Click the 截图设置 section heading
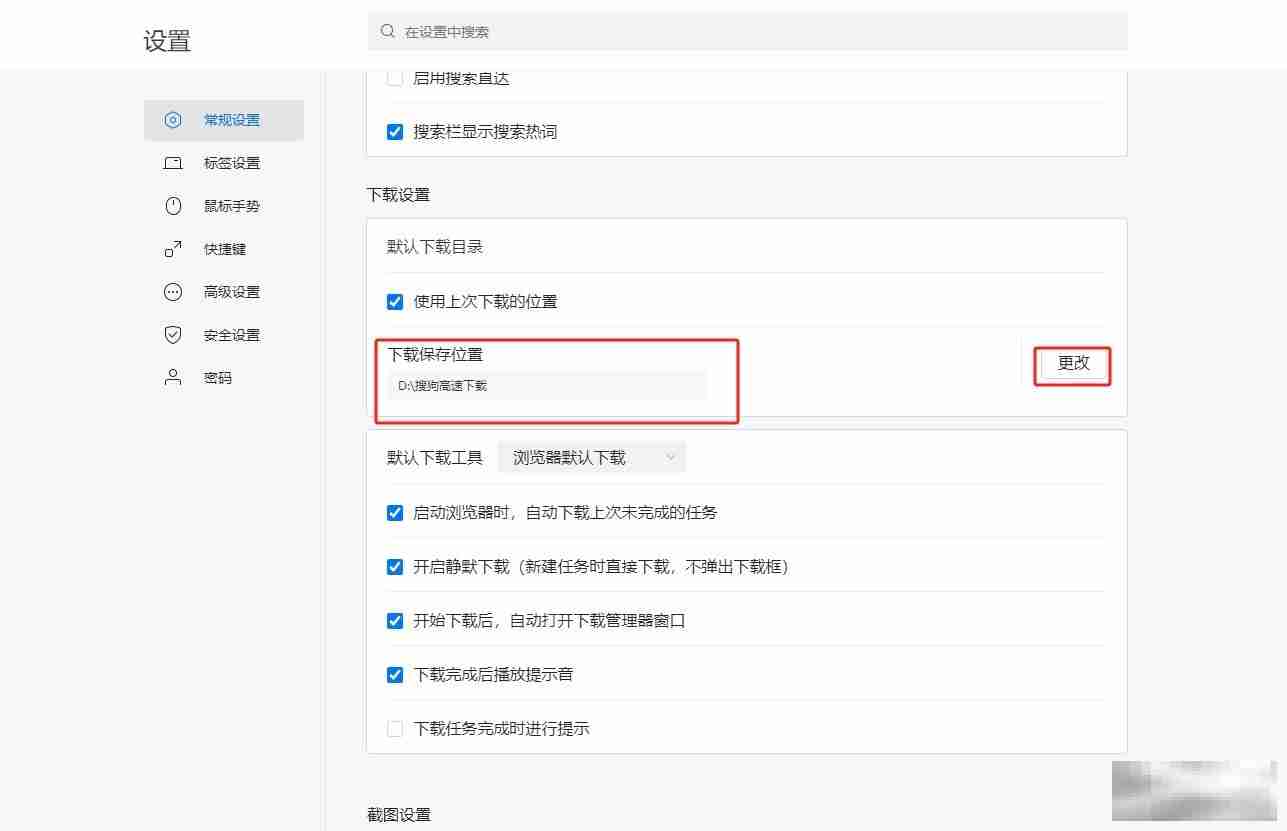 398,815
